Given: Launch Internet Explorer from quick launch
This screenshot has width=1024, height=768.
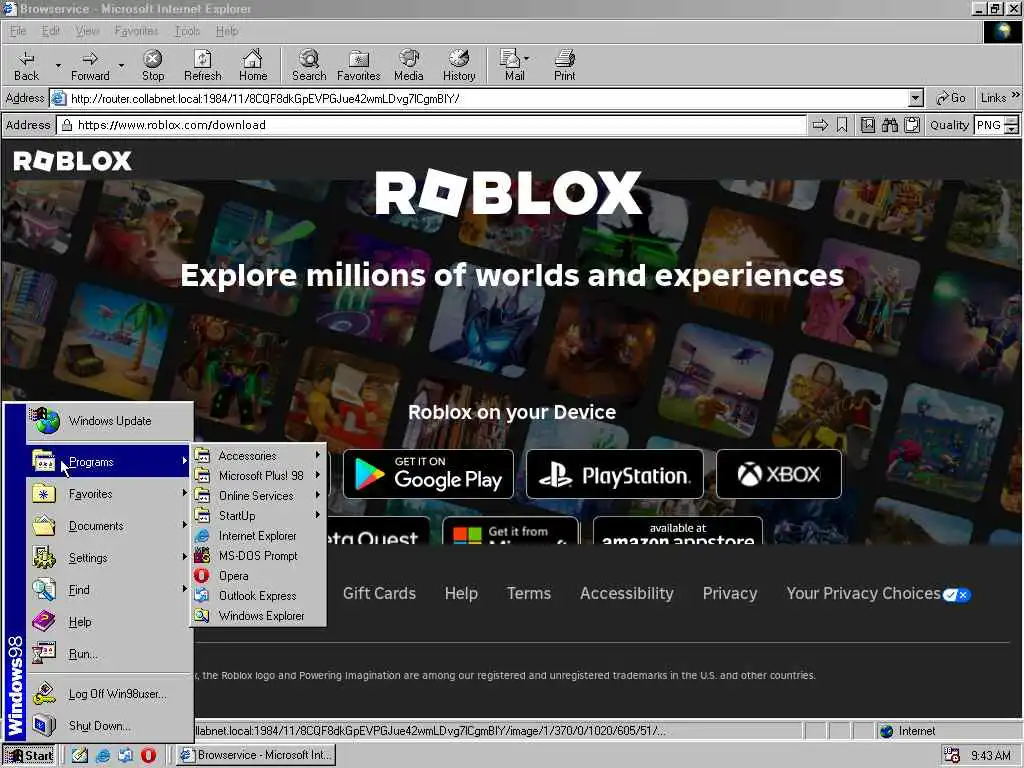Looking at the screenshot, I should (103, 755).
